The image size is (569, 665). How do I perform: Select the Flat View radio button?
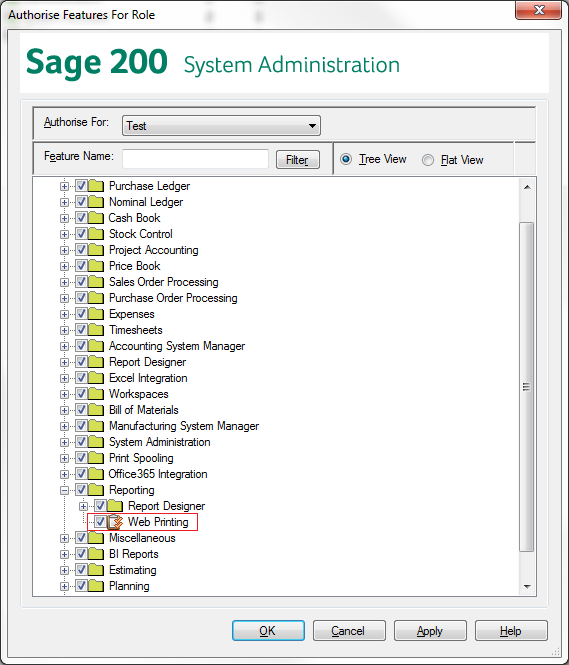[x=428, y=160]
